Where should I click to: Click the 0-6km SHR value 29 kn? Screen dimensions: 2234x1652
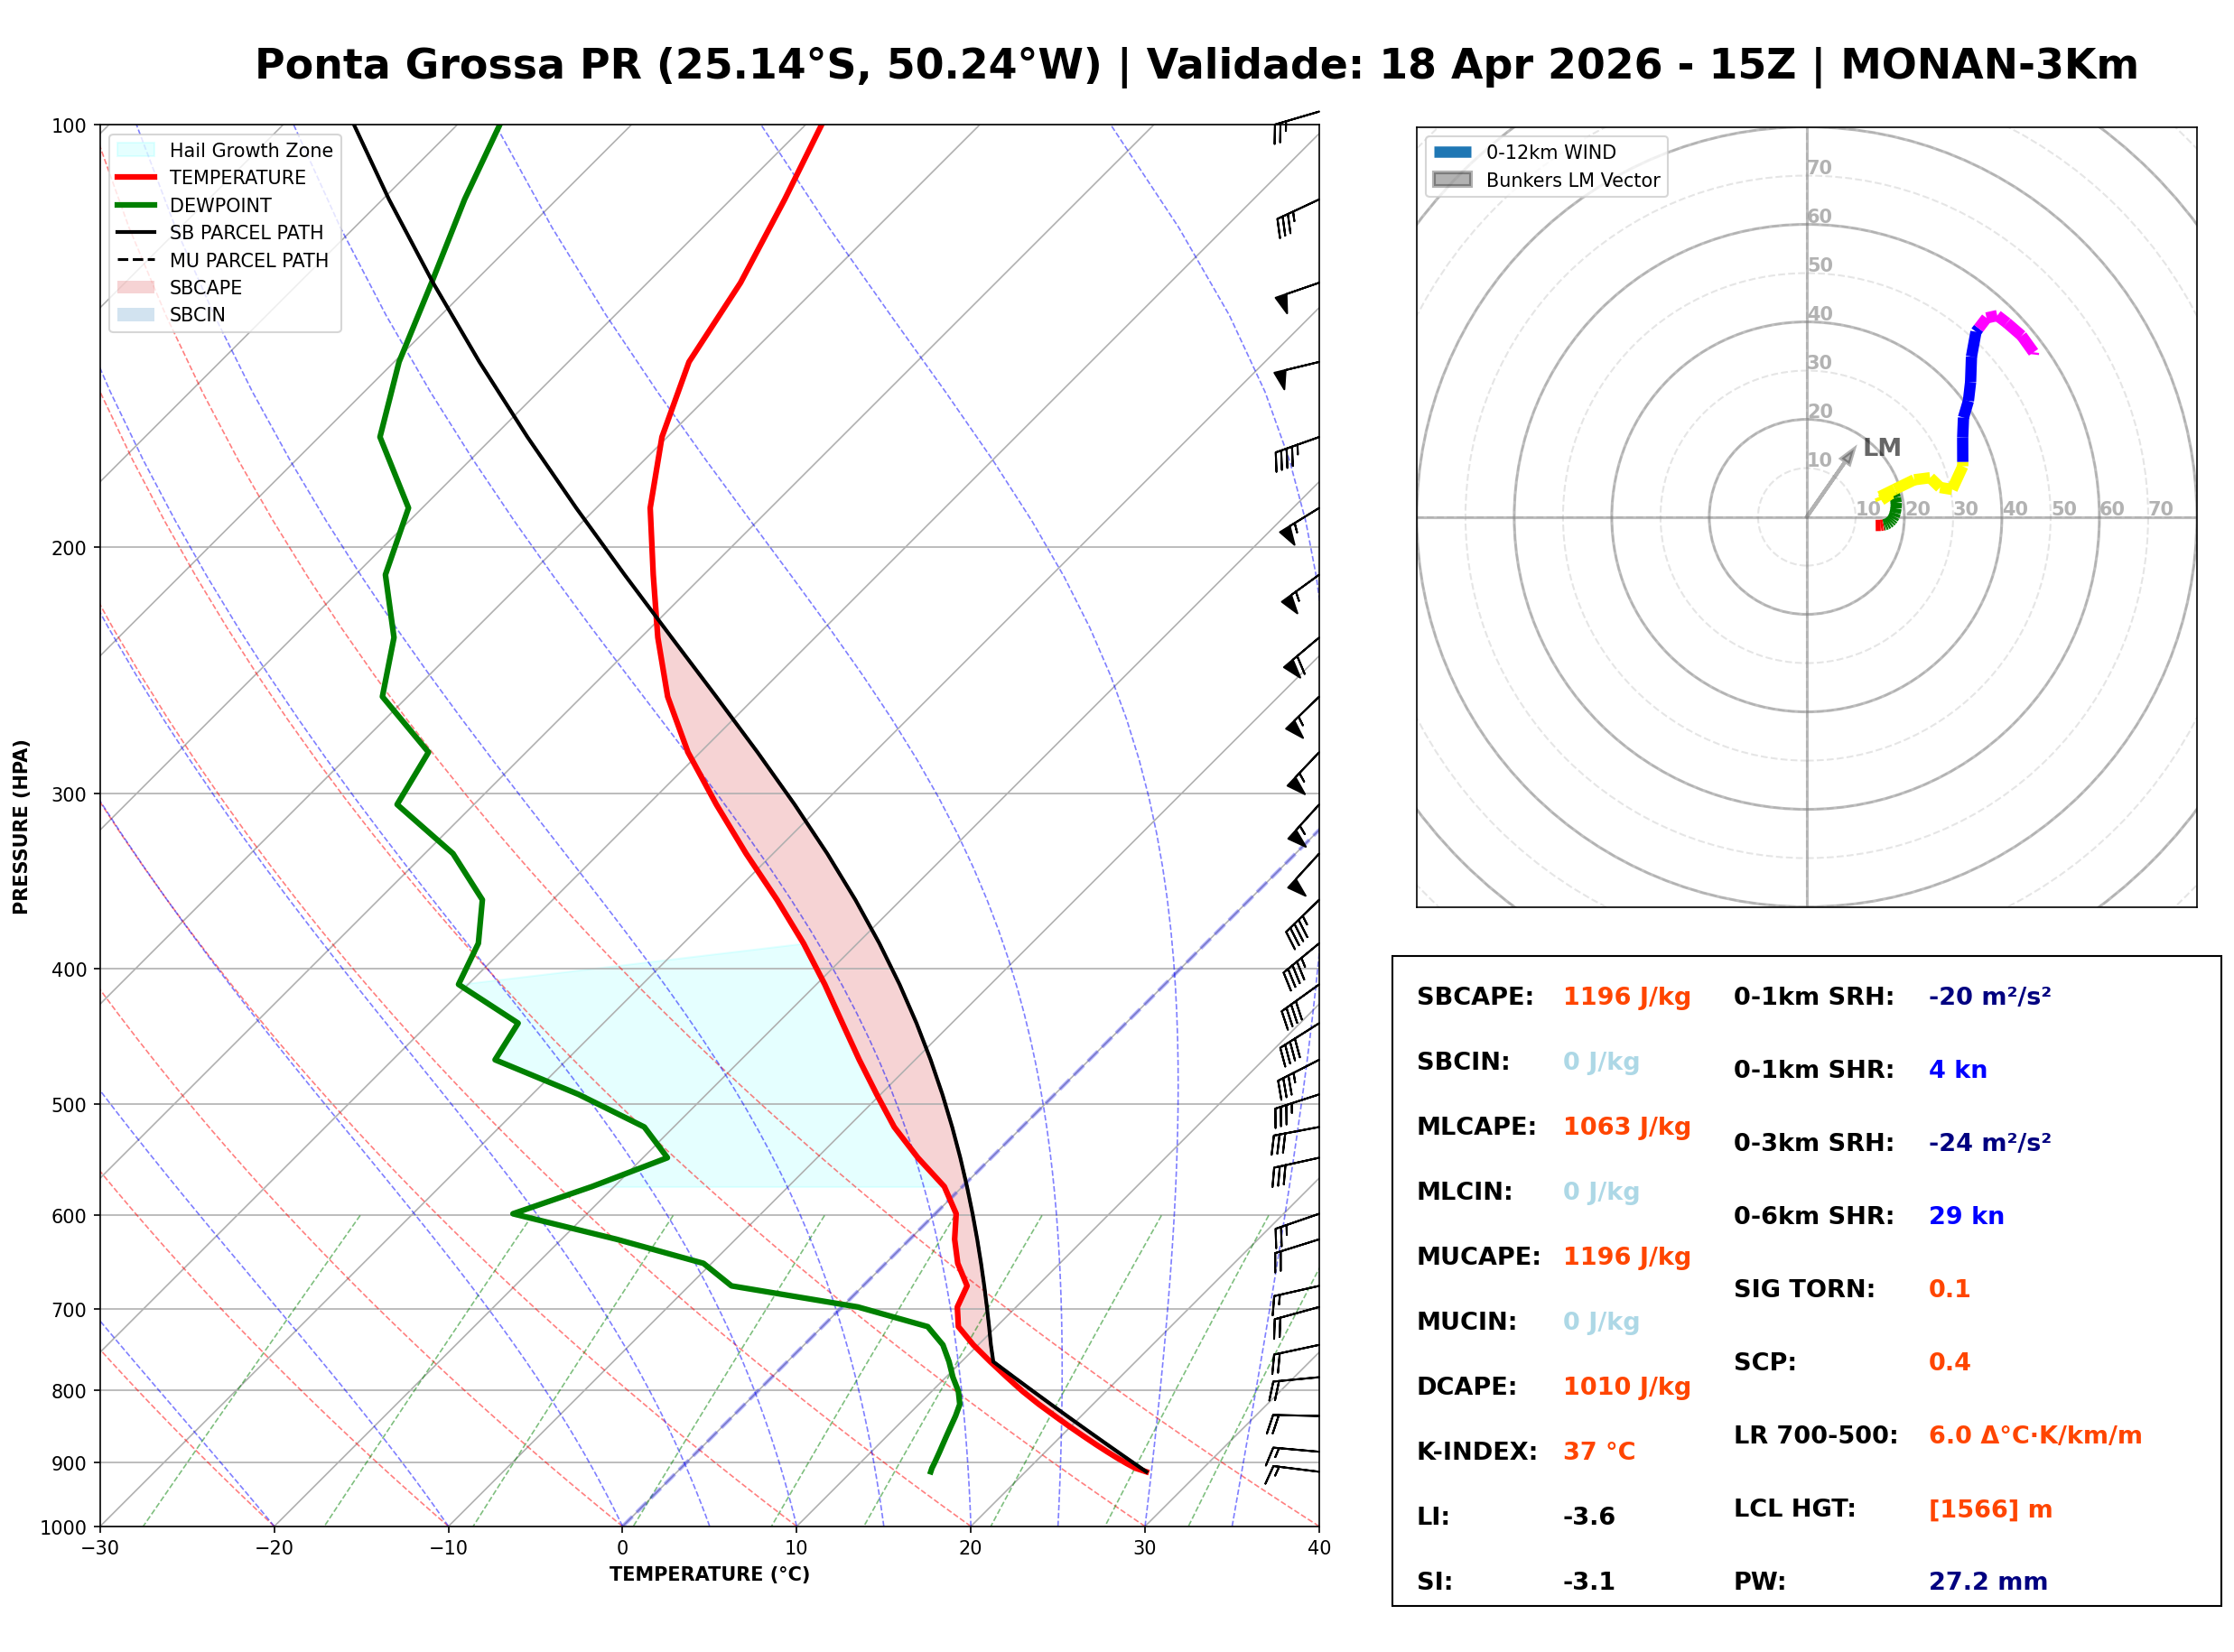click(1966, 1216)
